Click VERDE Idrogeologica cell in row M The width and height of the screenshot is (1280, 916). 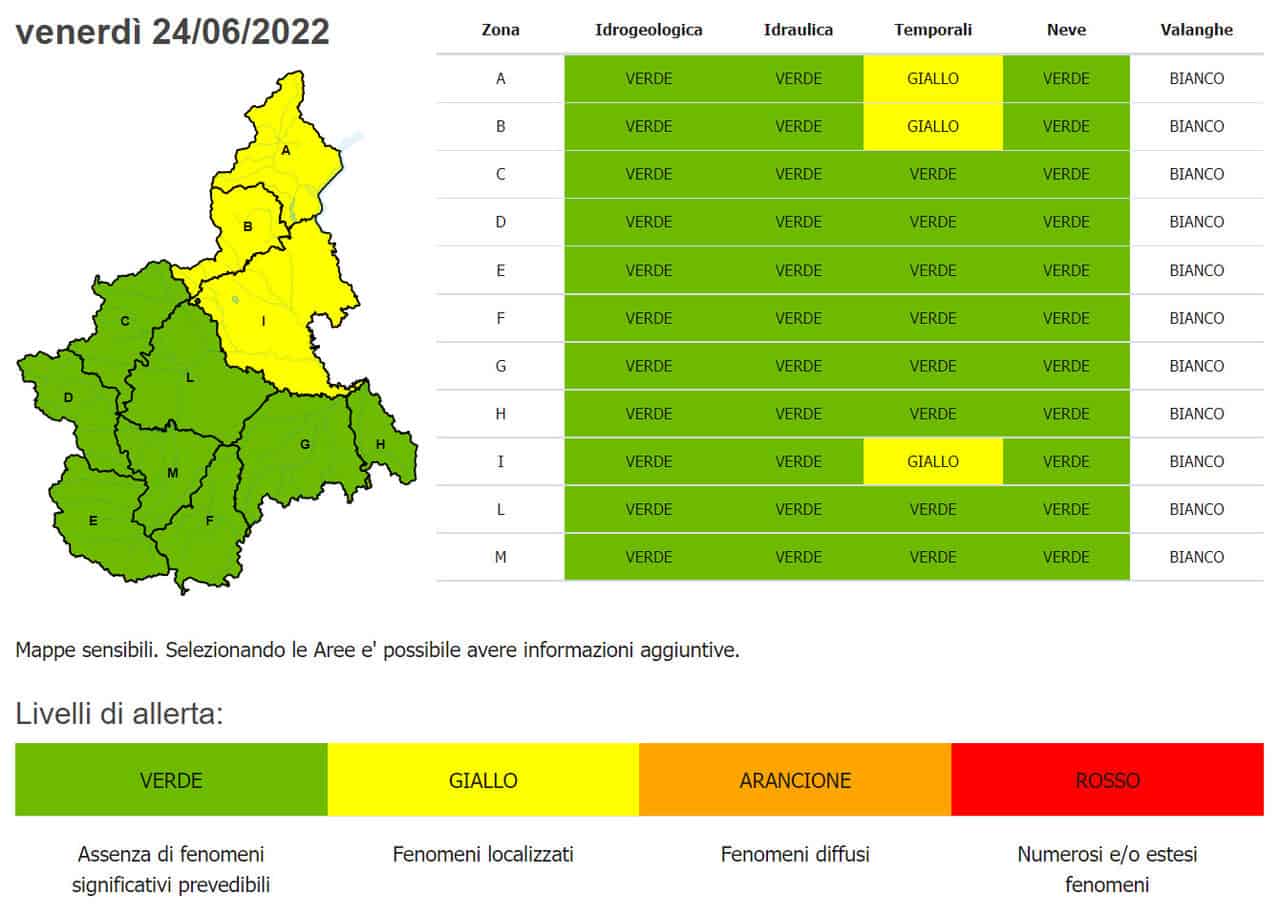tap(648, 557)
